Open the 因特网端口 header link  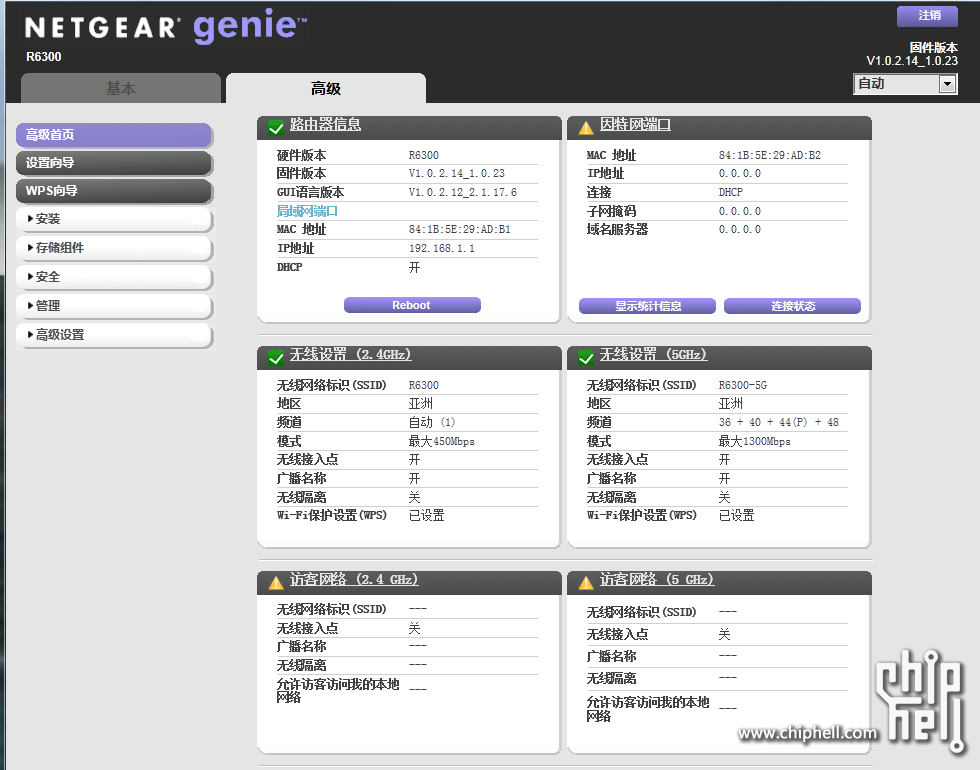635,124
